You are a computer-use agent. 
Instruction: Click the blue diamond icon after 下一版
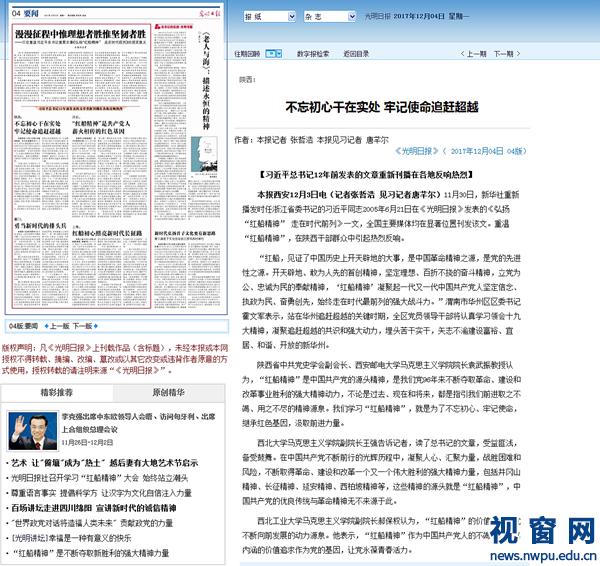96,326
